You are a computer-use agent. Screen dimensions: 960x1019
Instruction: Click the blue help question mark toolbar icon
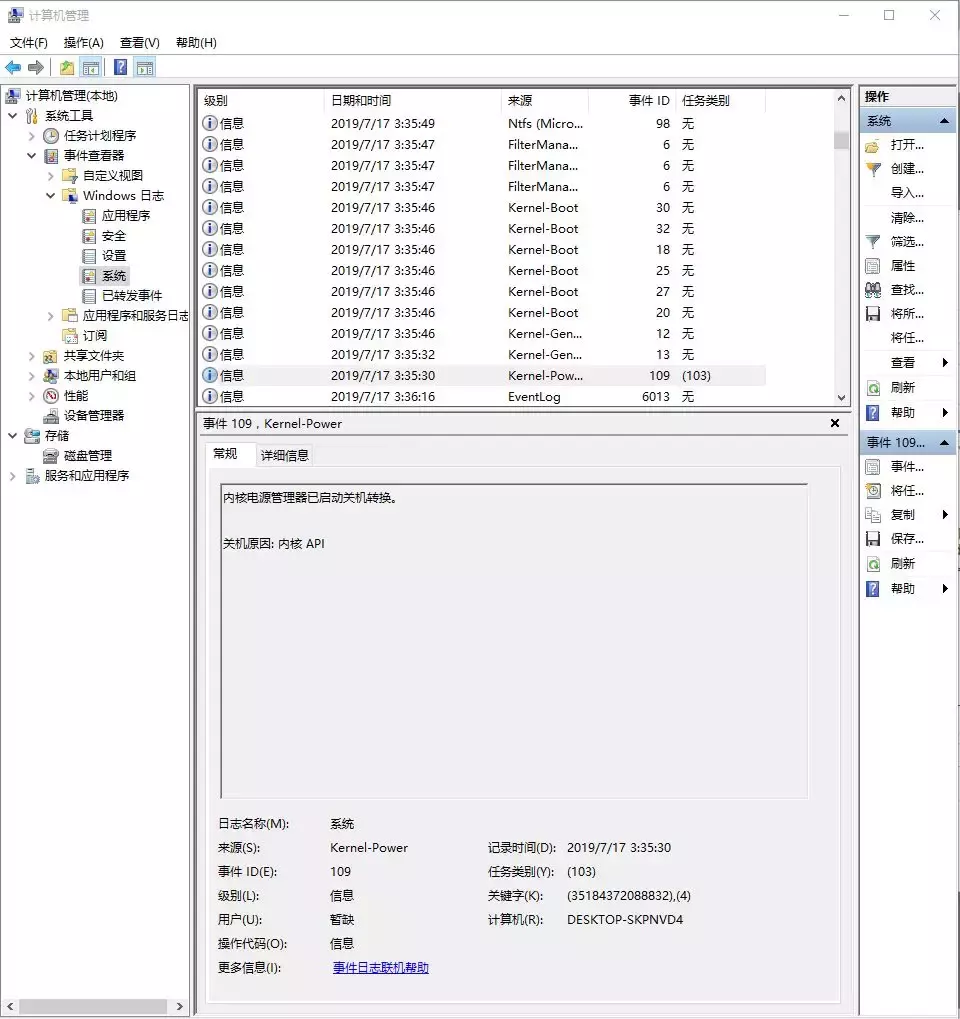120,67
